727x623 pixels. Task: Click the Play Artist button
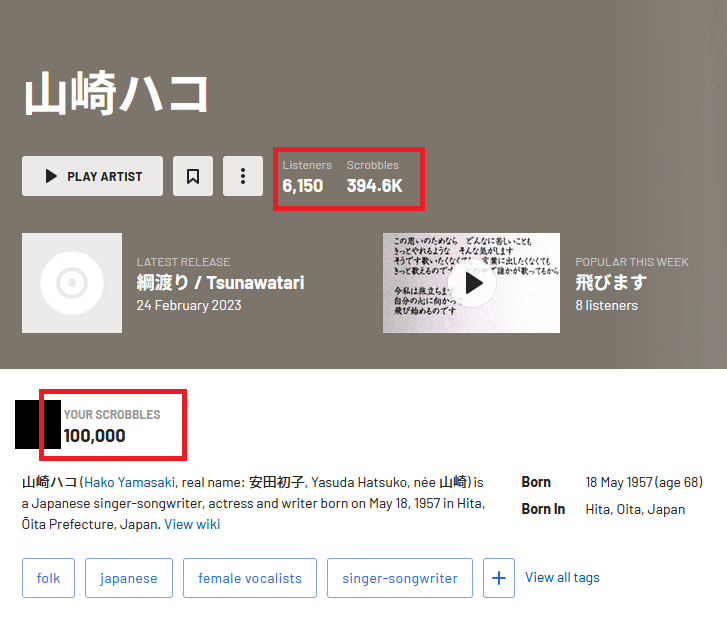(x=92, y=176)
